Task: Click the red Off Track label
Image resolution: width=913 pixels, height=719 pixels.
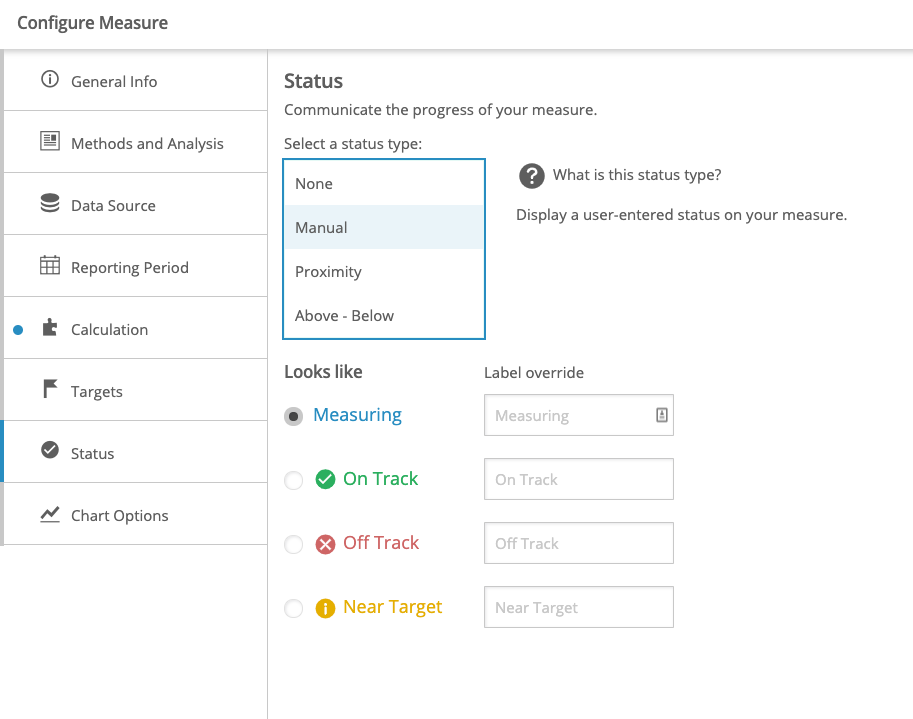Action: pos(381,543)
